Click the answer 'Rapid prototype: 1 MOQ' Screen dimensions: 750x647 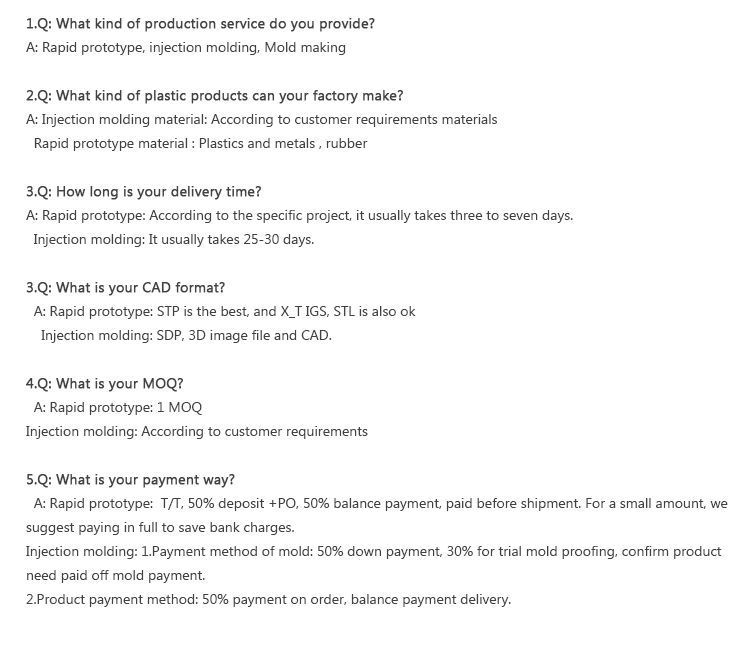[118, 407]
